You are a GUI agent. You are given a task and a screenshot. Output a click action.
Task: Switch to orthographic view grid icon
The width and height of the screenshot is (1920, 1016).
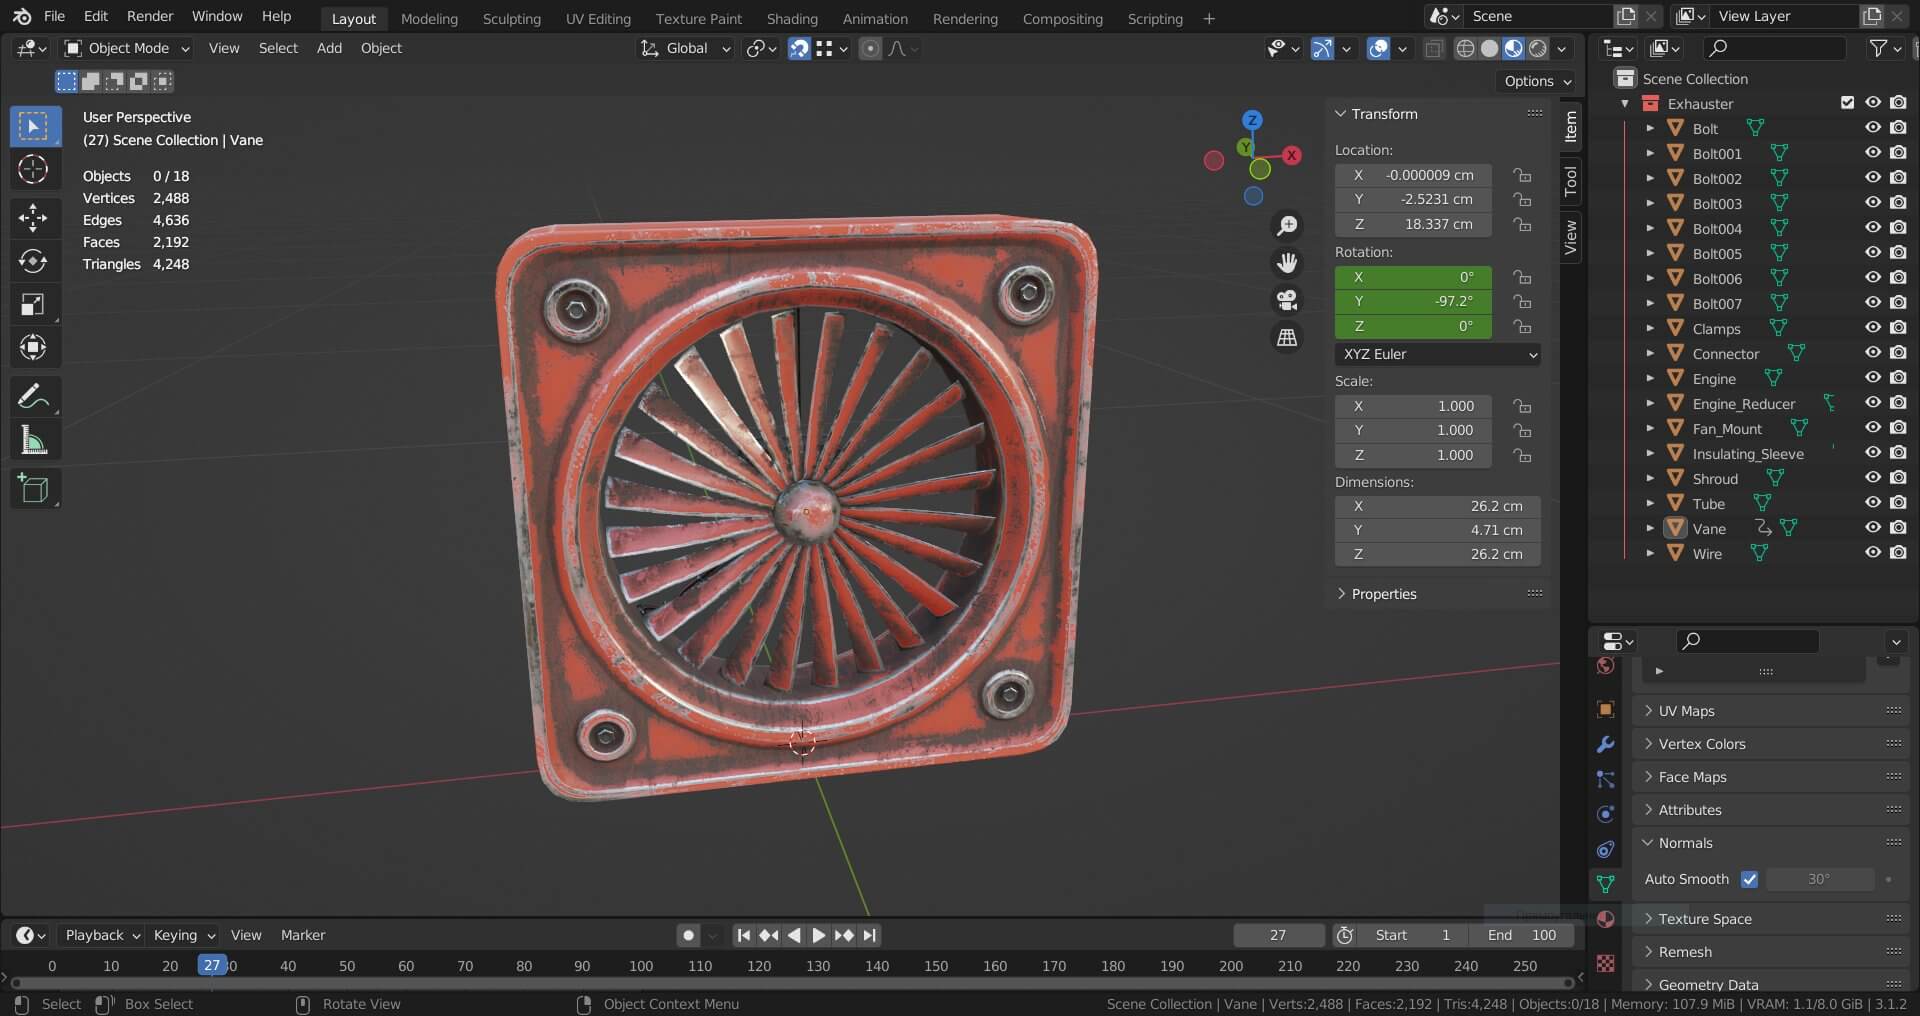[1287, 338]
